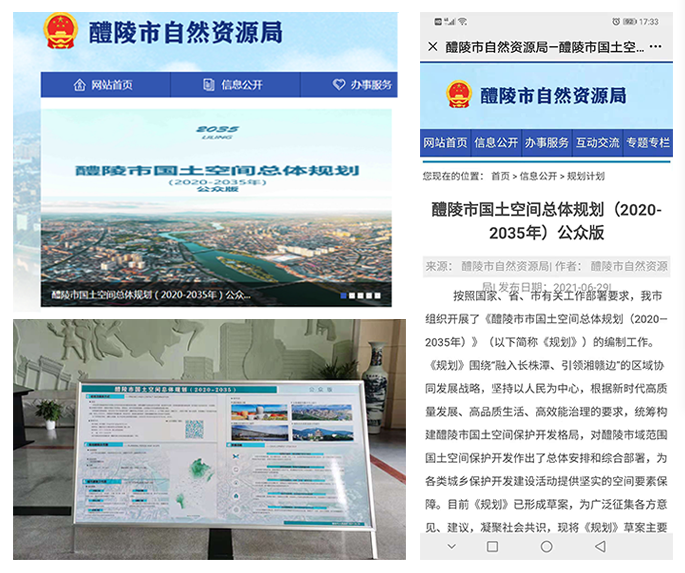Image resolution: width=685 pixels, height=573 pixels.
Task: Tap the Android recent apps square button
Action: click(x=492, y=546)
